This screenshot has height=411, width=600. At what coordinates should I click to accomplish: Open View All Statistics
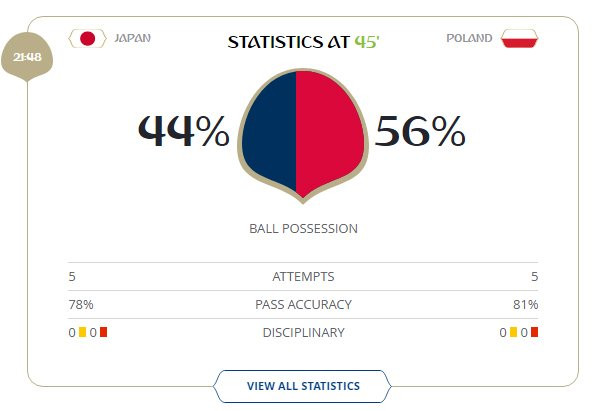[x=303, y=385]
